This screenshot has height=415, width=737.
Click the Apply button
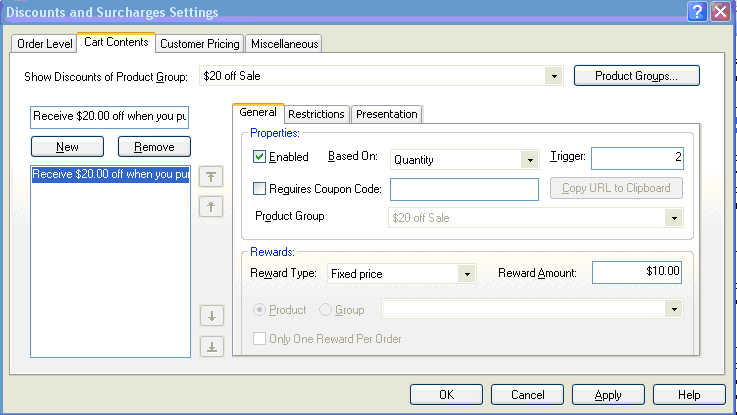(607, 395)
